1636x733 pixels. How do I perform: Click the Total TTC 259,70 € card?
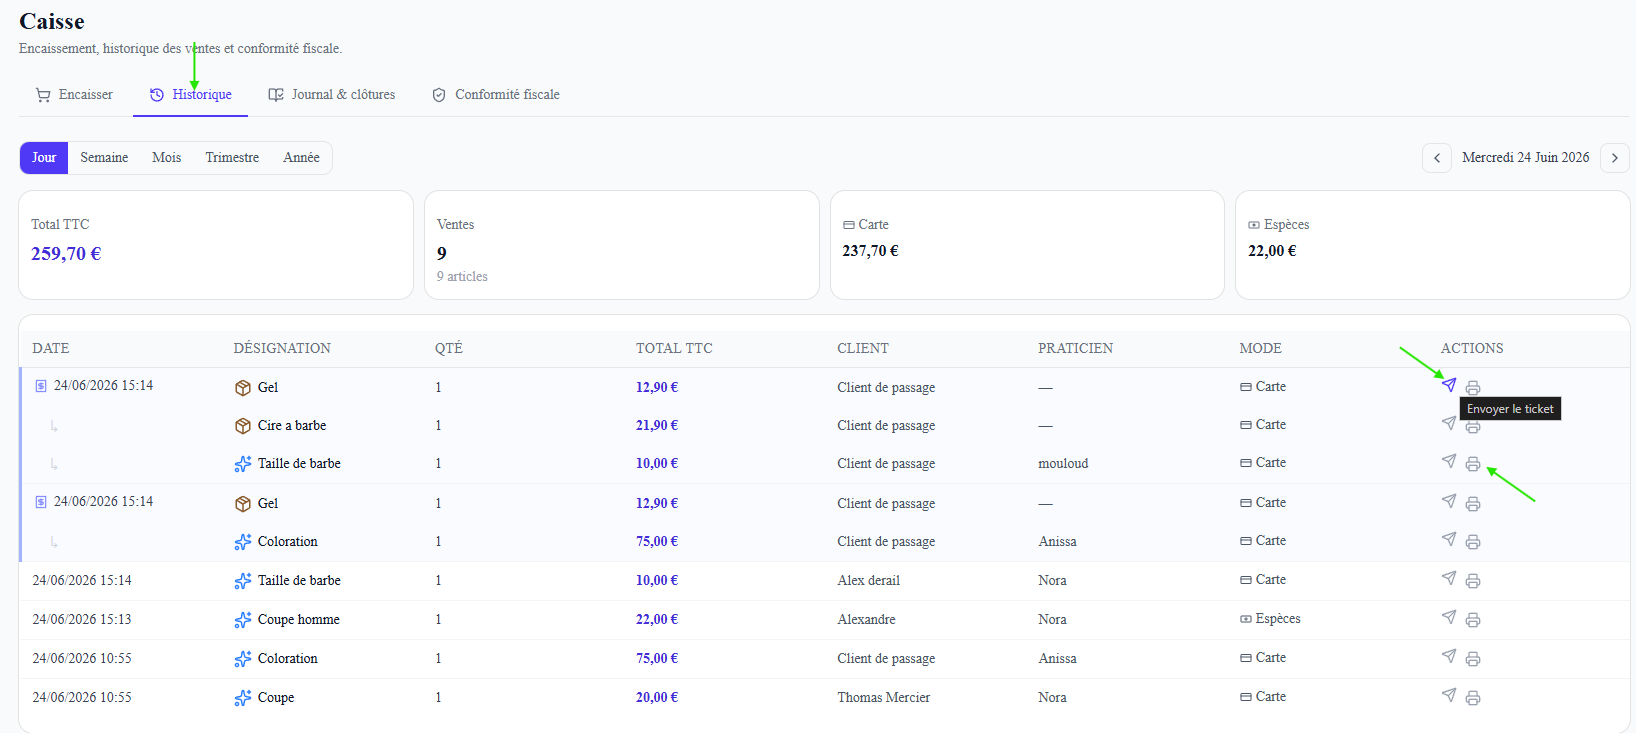(x=216, y=245)
